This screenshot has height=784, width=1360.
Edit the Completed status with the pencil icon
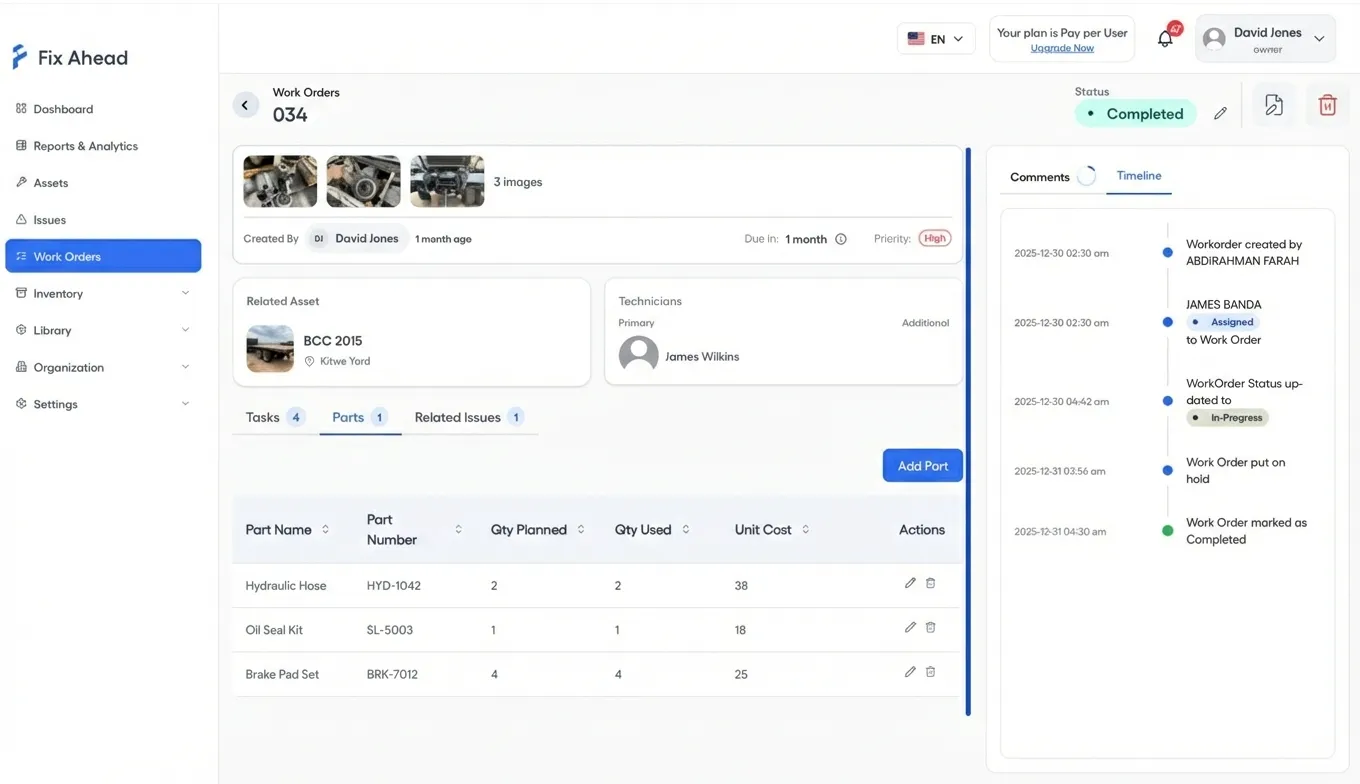tap(1220, 113)
